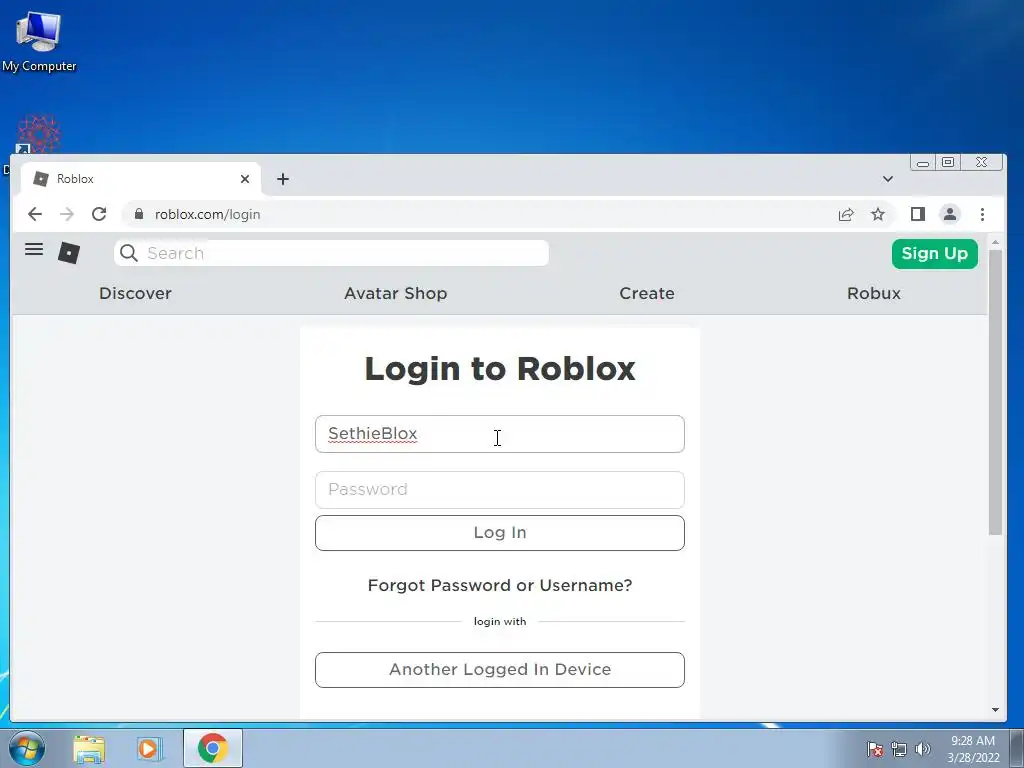This screenshot has width=1024, height=768.
Task: Click the Show desktop strip on the taskbar
Action: 1017,748
